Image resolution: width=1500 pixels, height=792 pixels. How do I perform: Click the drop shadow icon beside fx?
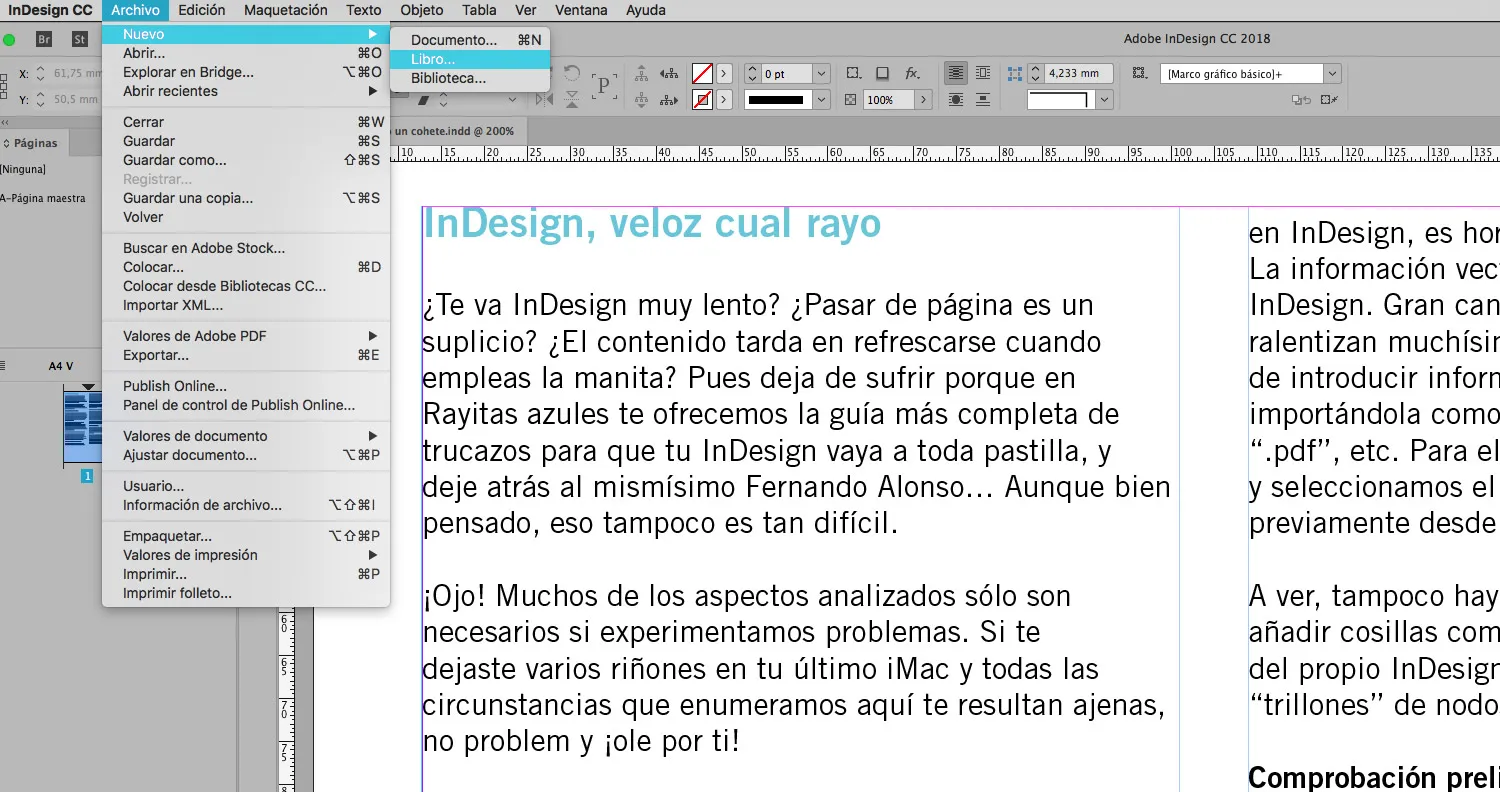point(882,73)
